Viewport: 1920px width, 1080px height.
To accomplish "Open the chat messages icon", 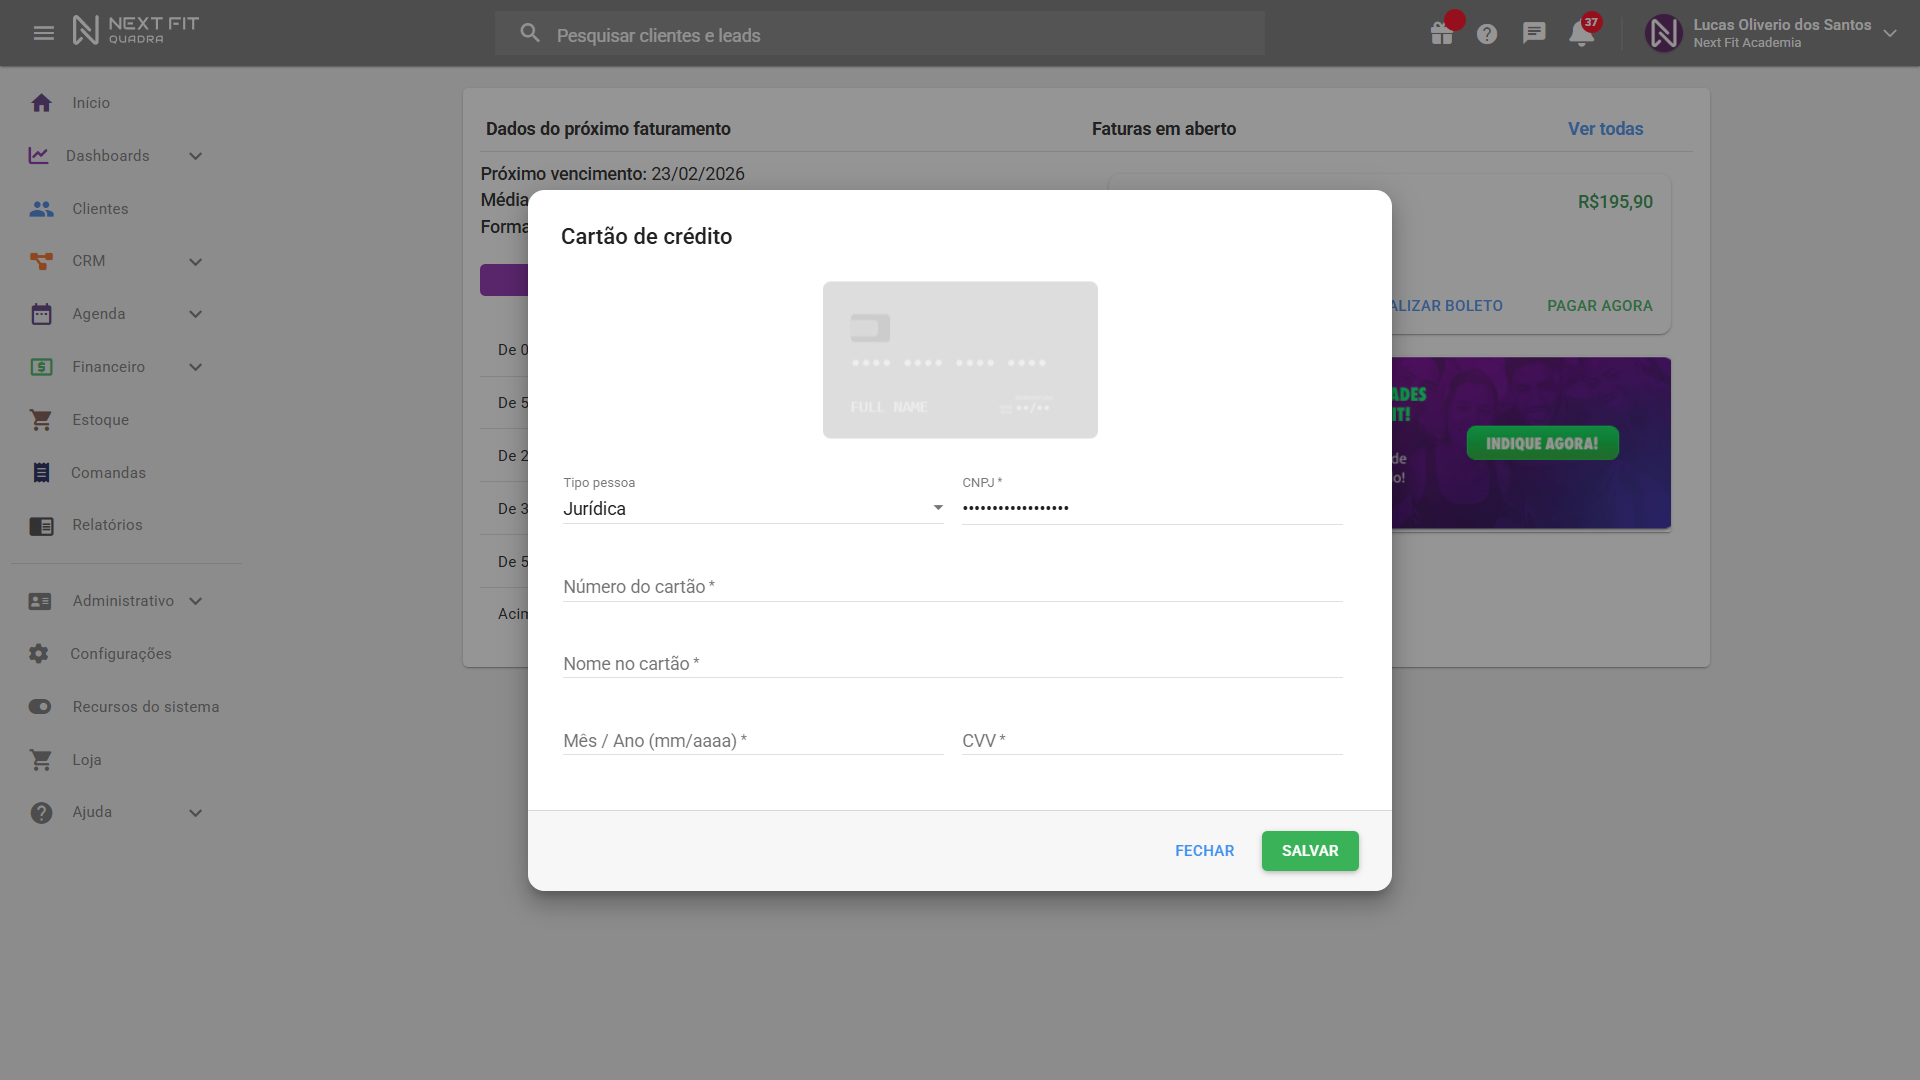I will coord(1534,33).
